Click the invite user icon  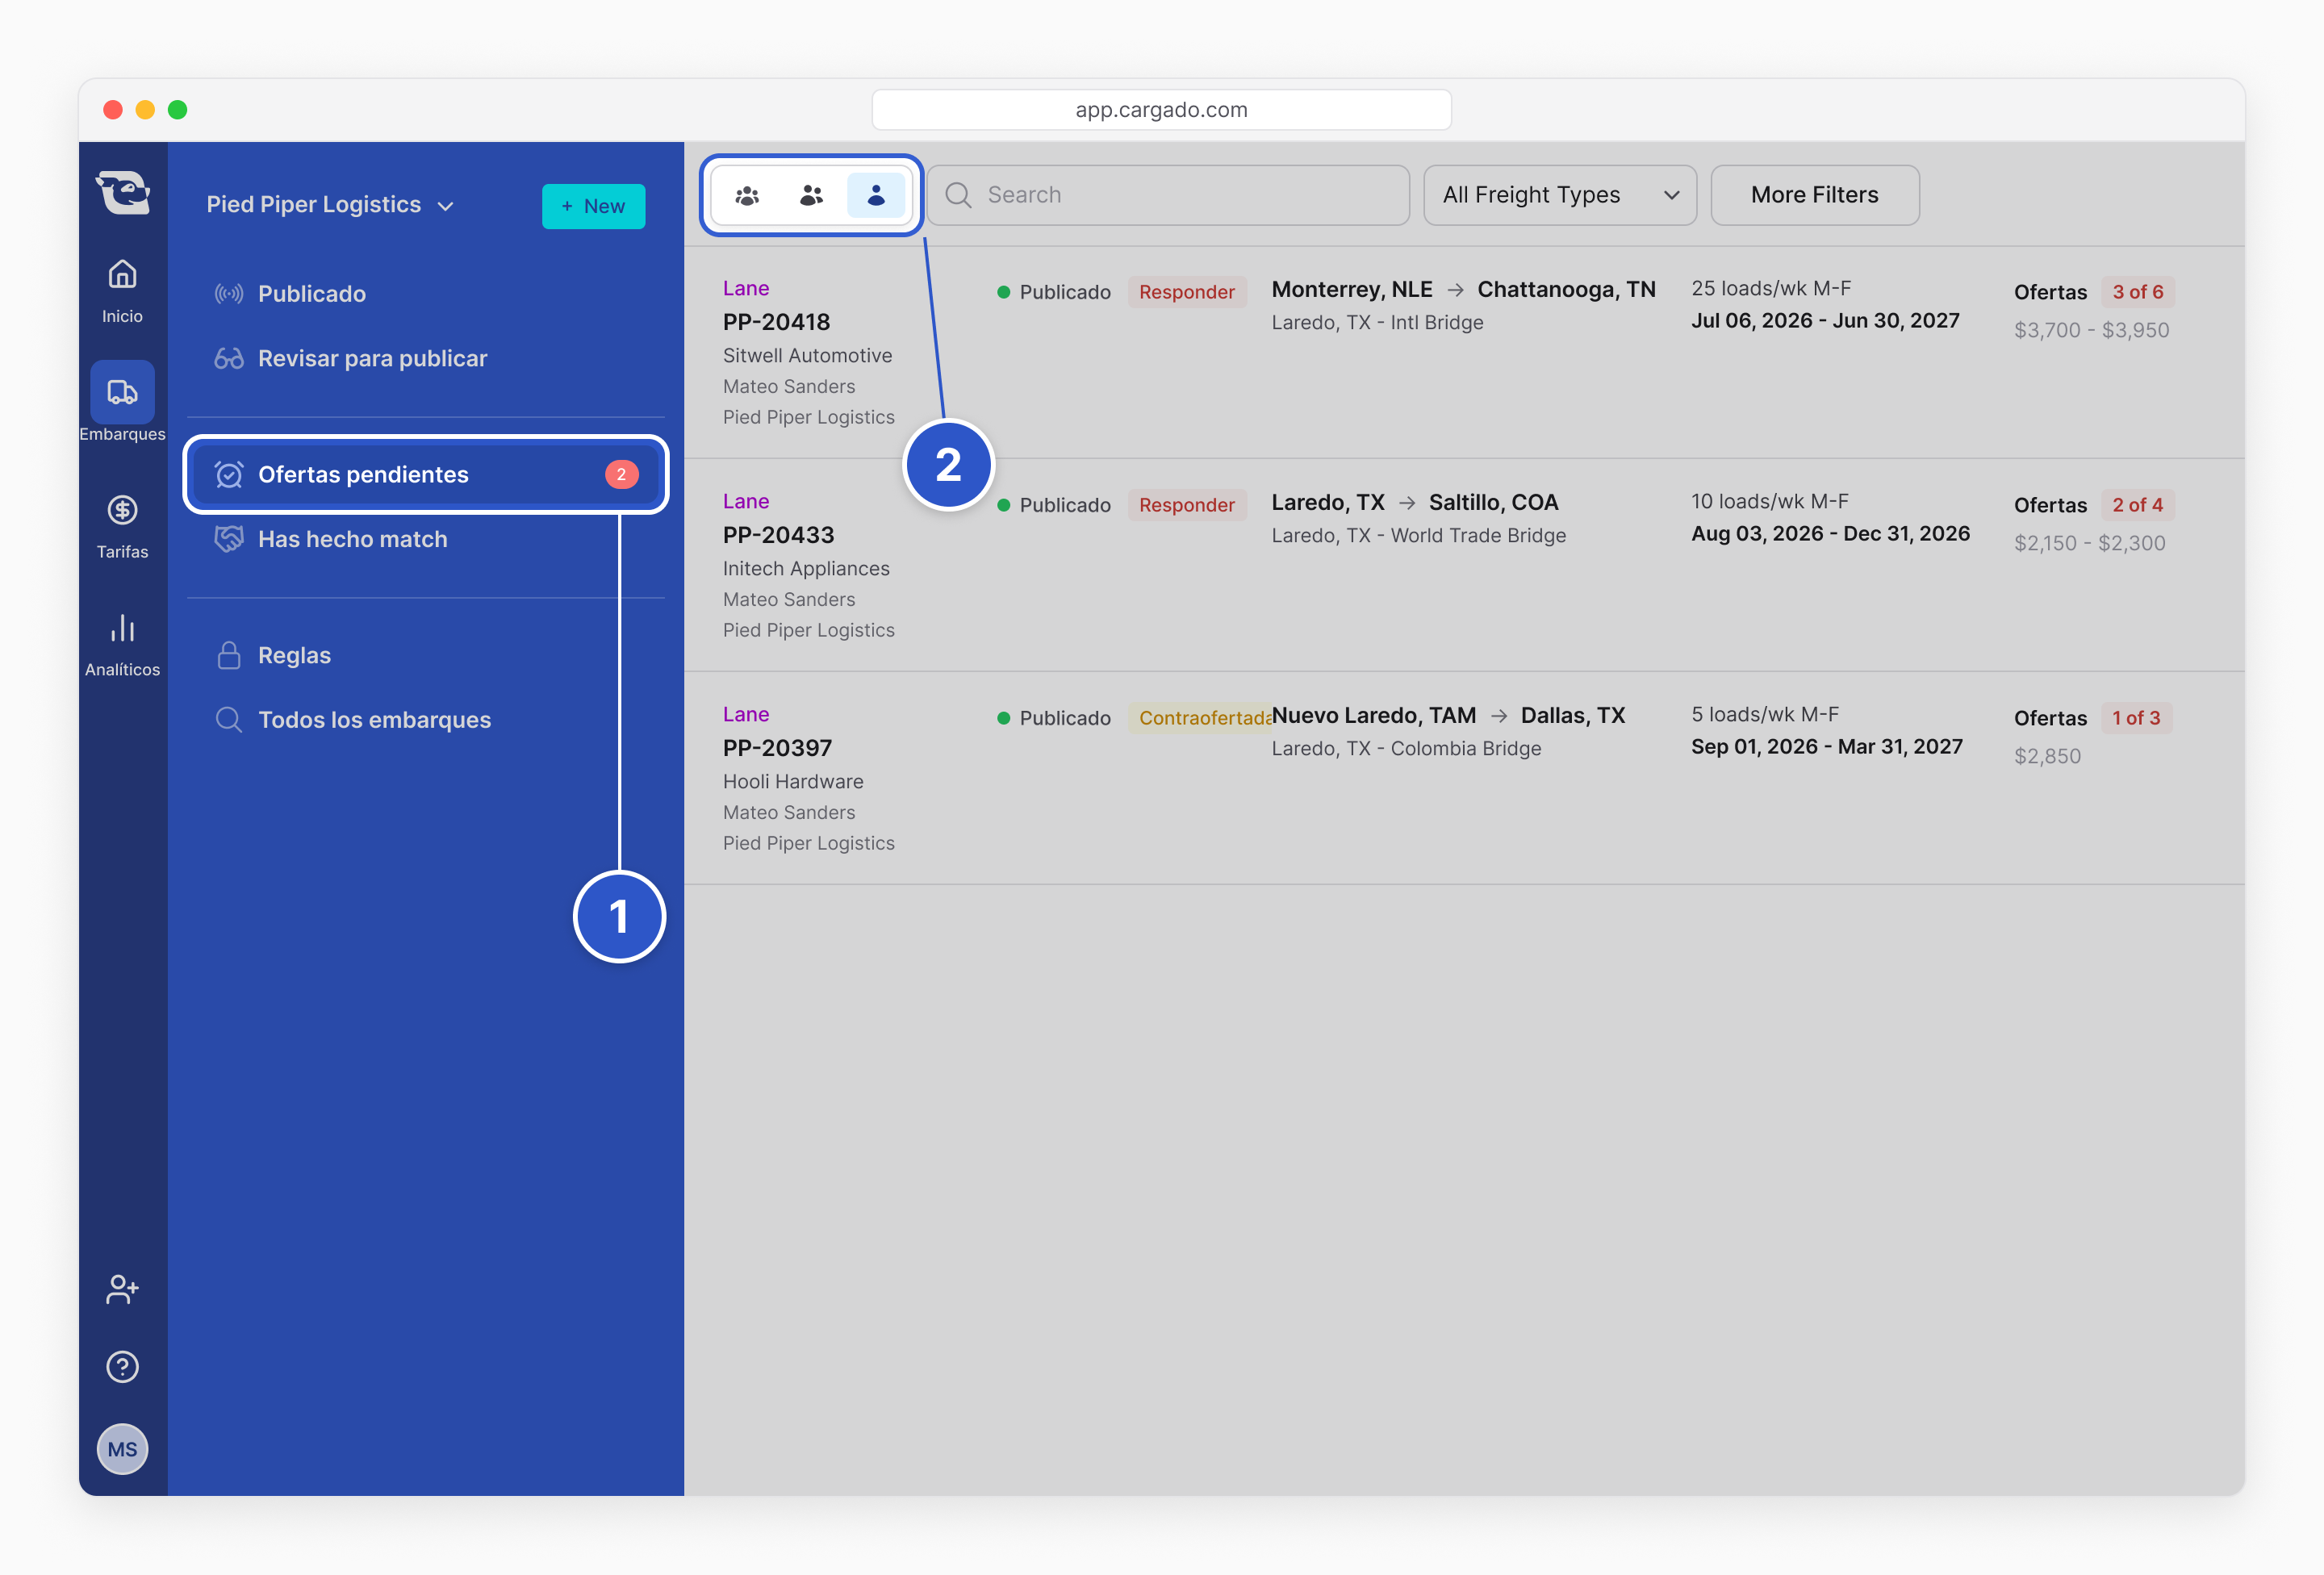pyautogui.click(x=122, y=1289)
